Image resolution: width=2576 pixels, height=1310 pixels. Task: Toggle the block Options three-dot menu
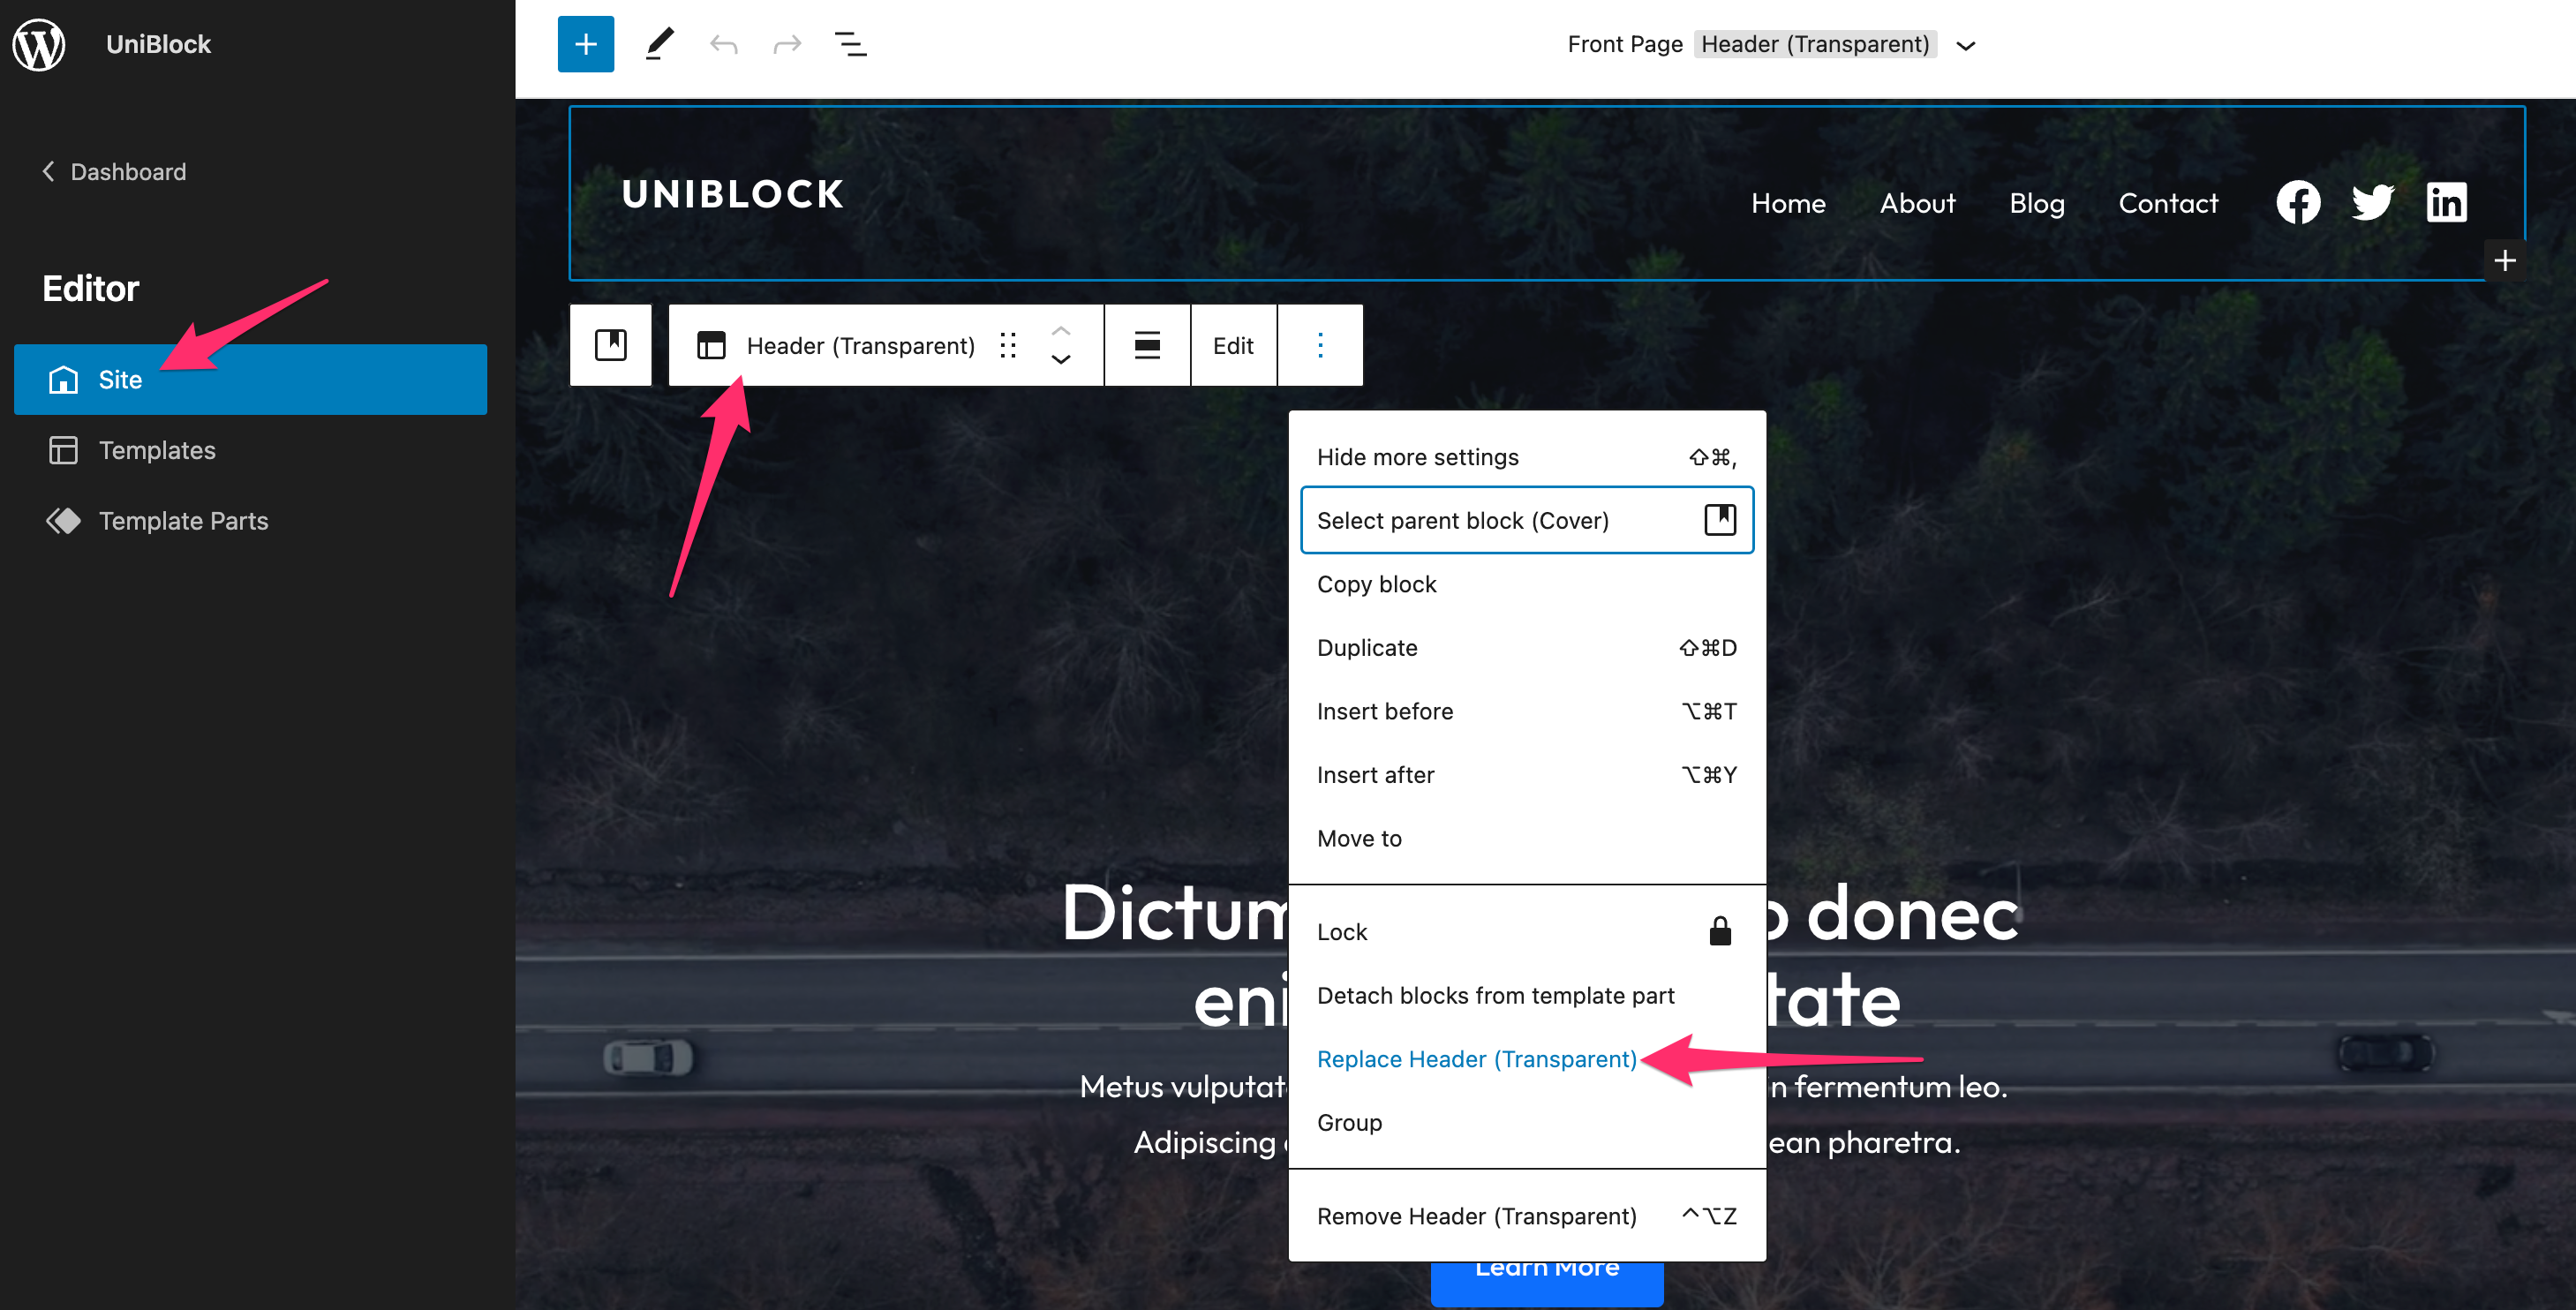pos(1319,345)
